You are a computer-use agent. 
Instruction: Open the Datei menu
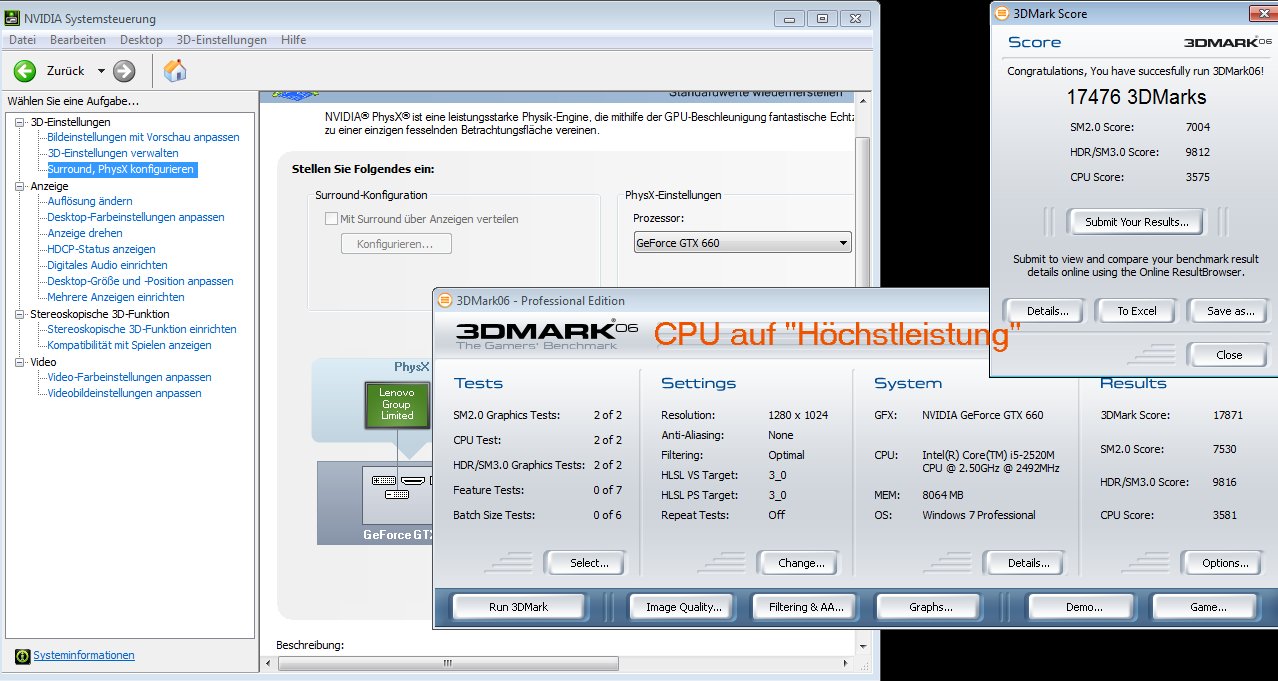(22, 40)
